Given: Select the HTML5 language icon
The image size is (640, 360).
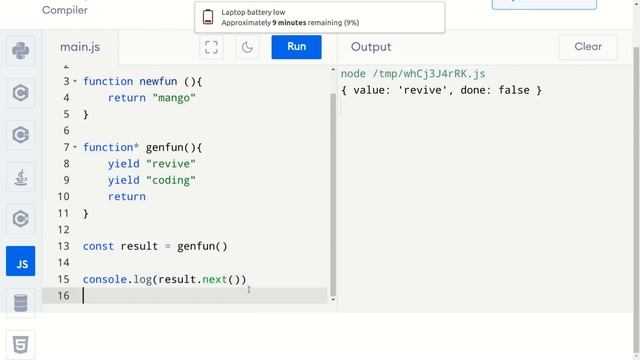Looking at the screenshot, I should click(20, 345).
